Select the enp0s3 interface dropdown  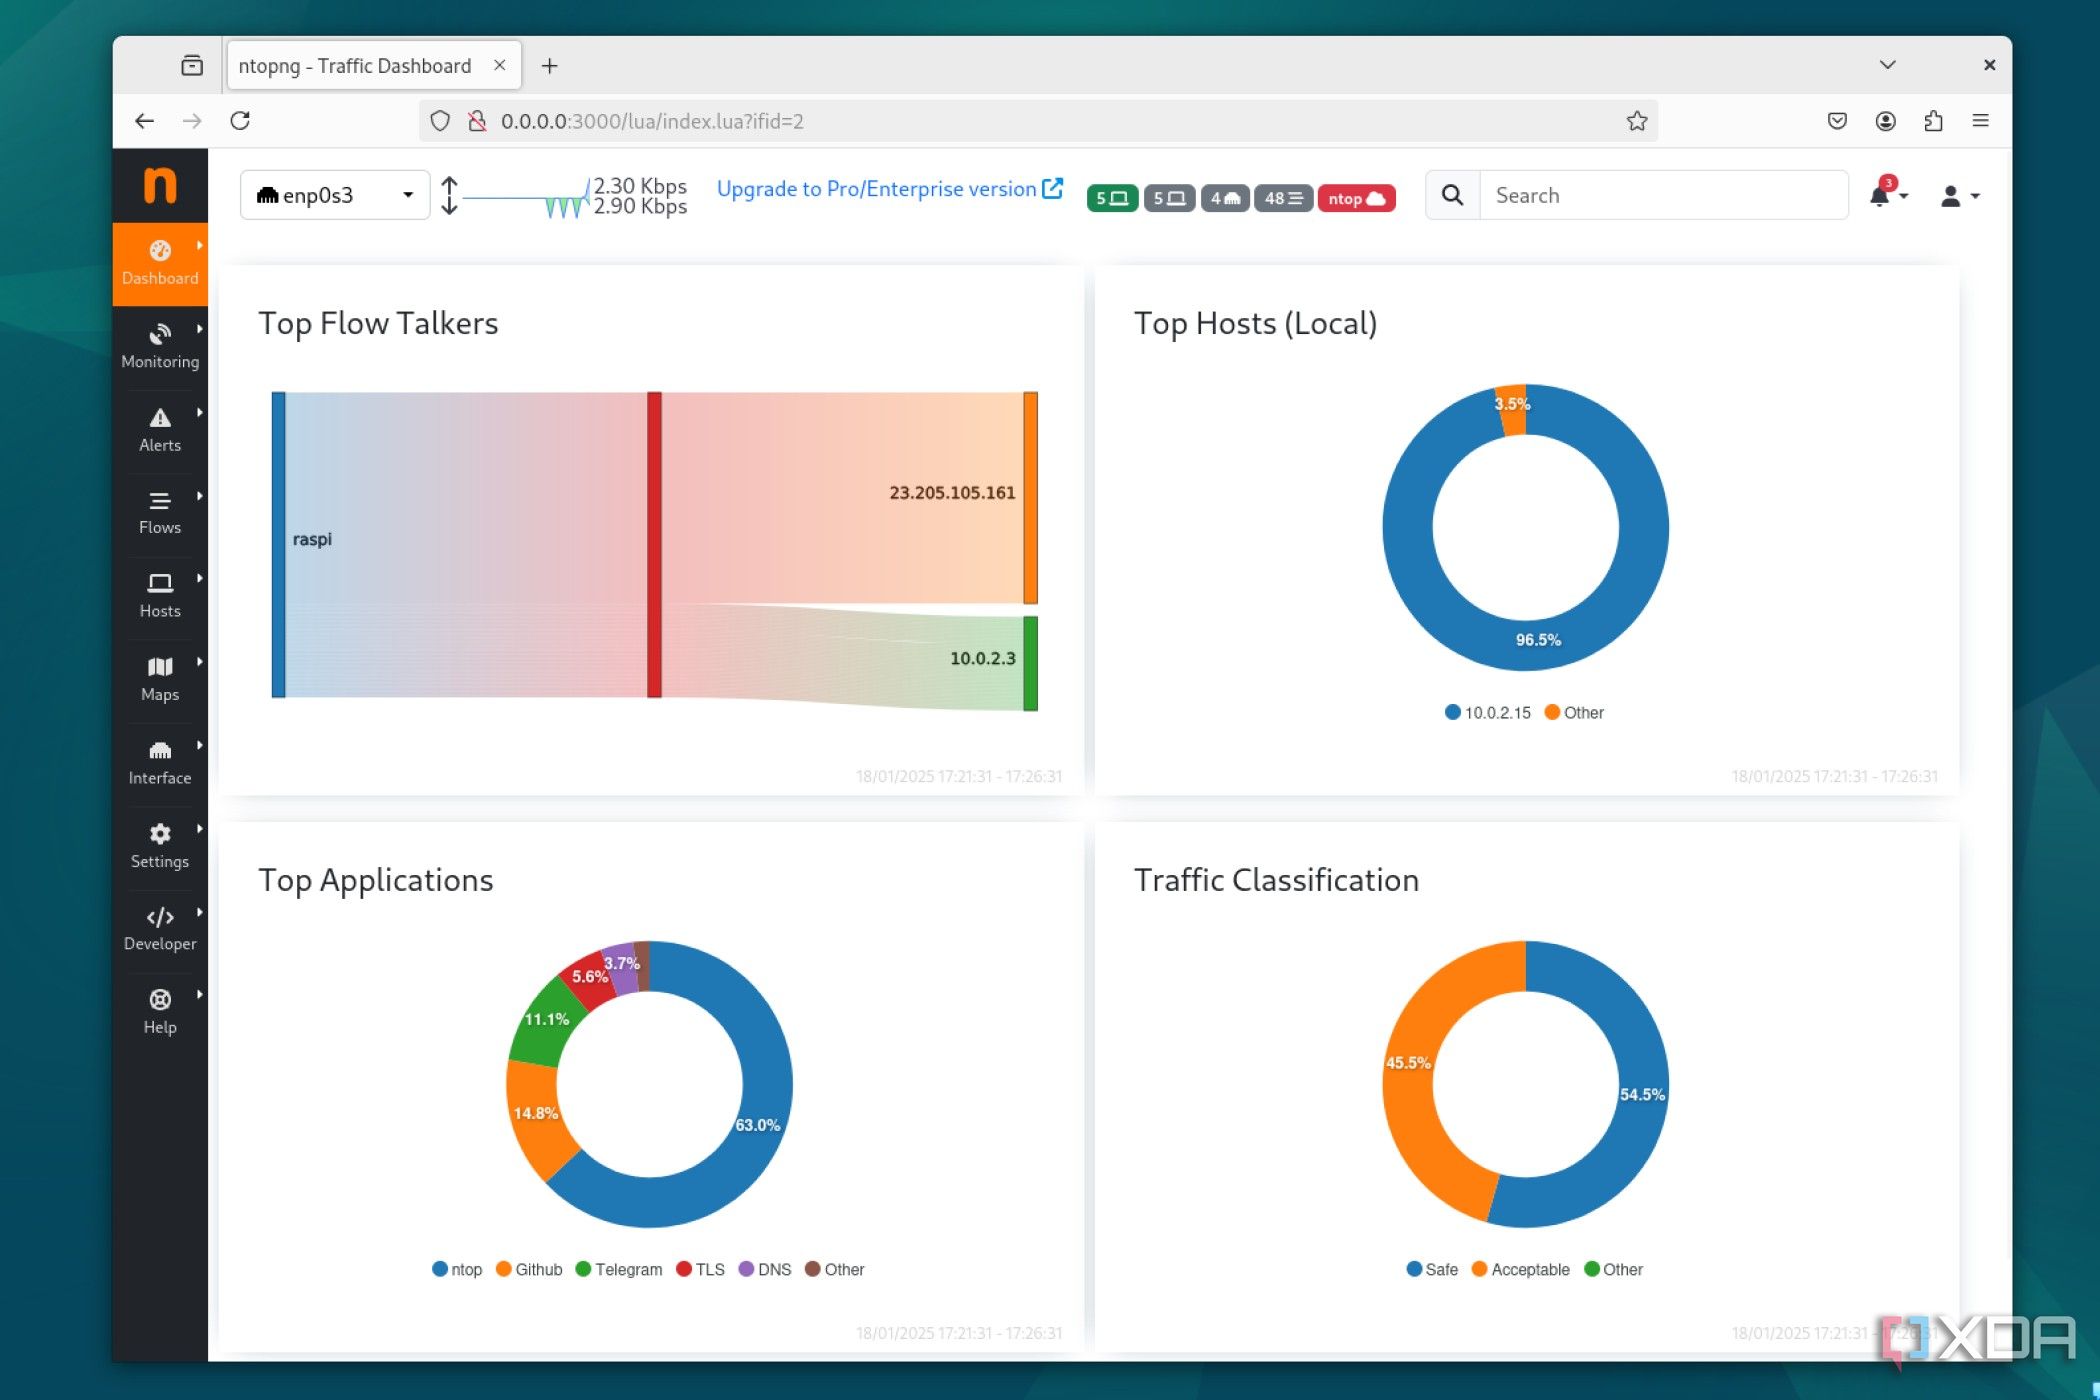pyautogui.click(x=334, y=194)
